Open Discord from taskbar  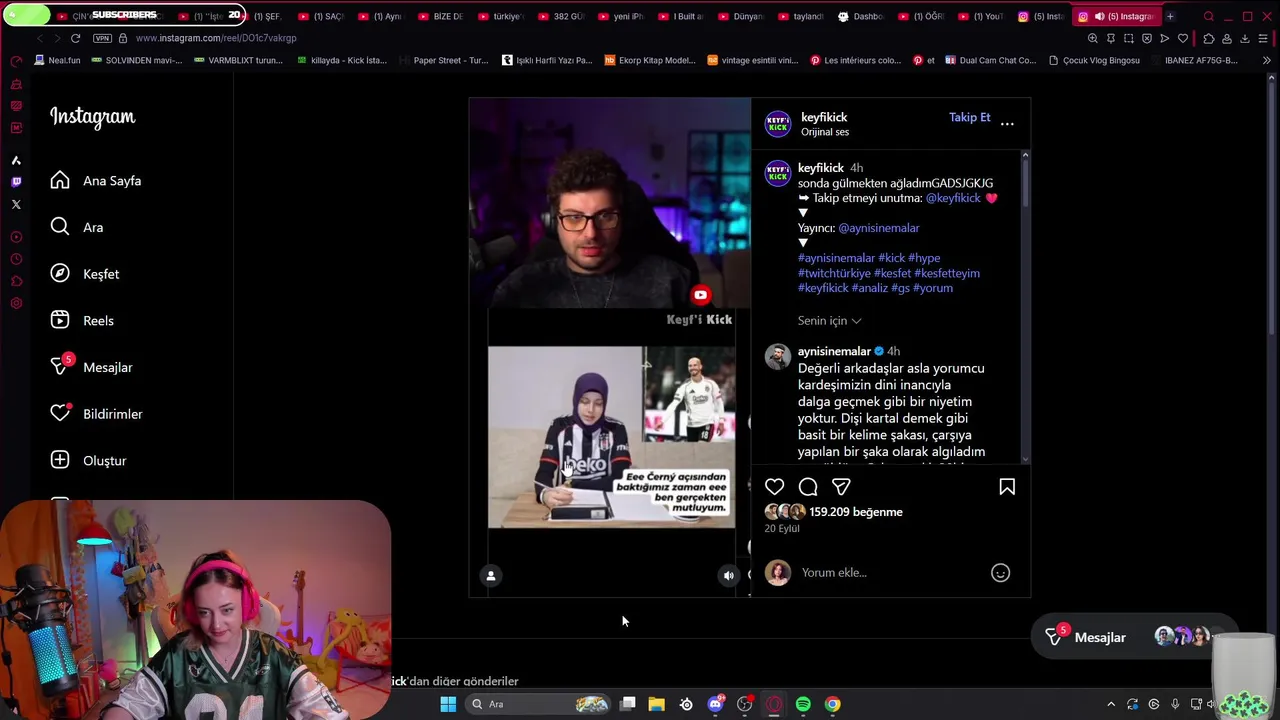pos(715,704)
